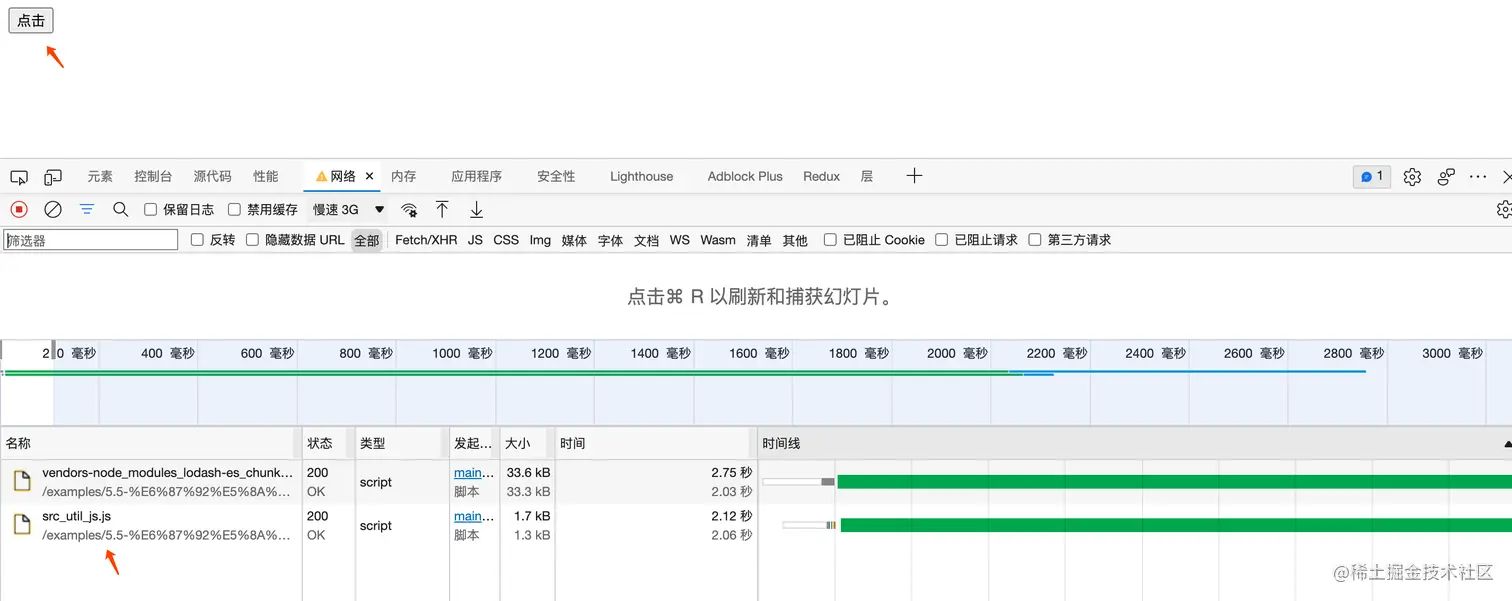1512x601 pixels.
Task: Open the 慢速 3G throttling dropdown
Action: point(348,209)
